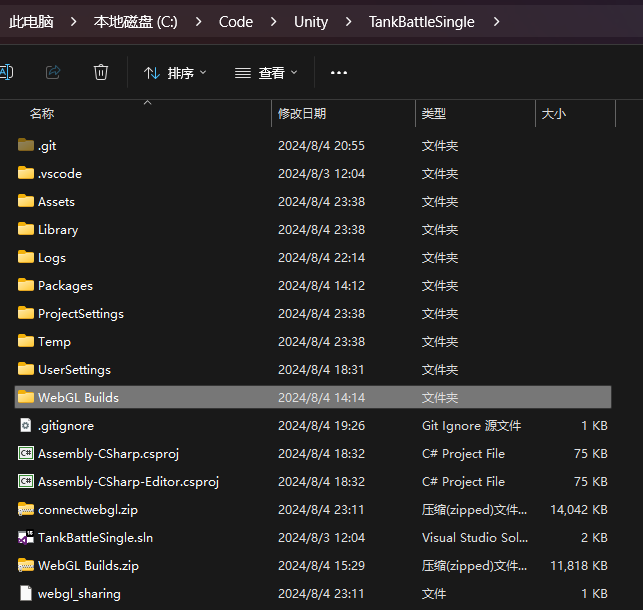Click the ProjectSettings folder name
Image resolution: width=643 pixels, height=610 pixels.
pyautogui.click(x=81, y=314)
